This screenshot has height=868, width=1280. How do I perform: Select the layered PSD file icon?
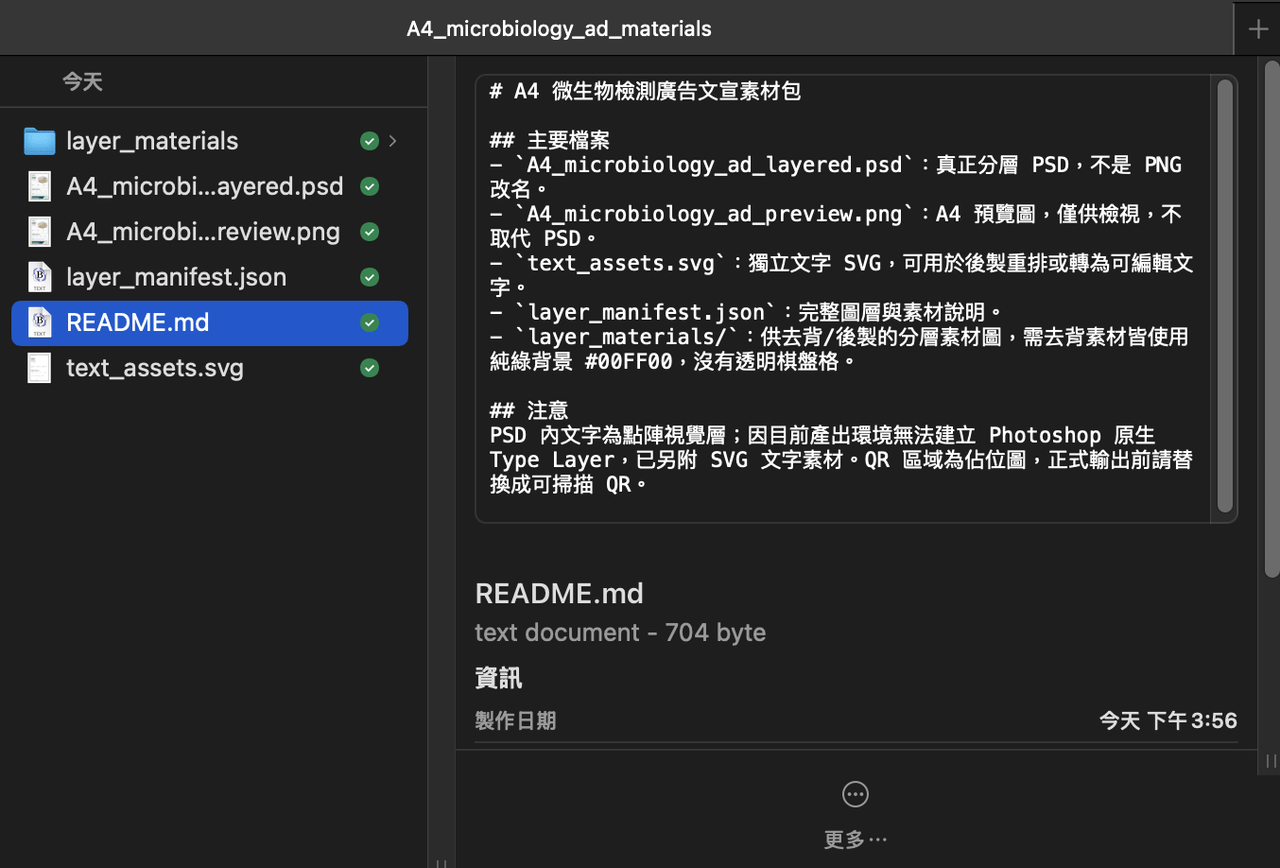point(40,187)
